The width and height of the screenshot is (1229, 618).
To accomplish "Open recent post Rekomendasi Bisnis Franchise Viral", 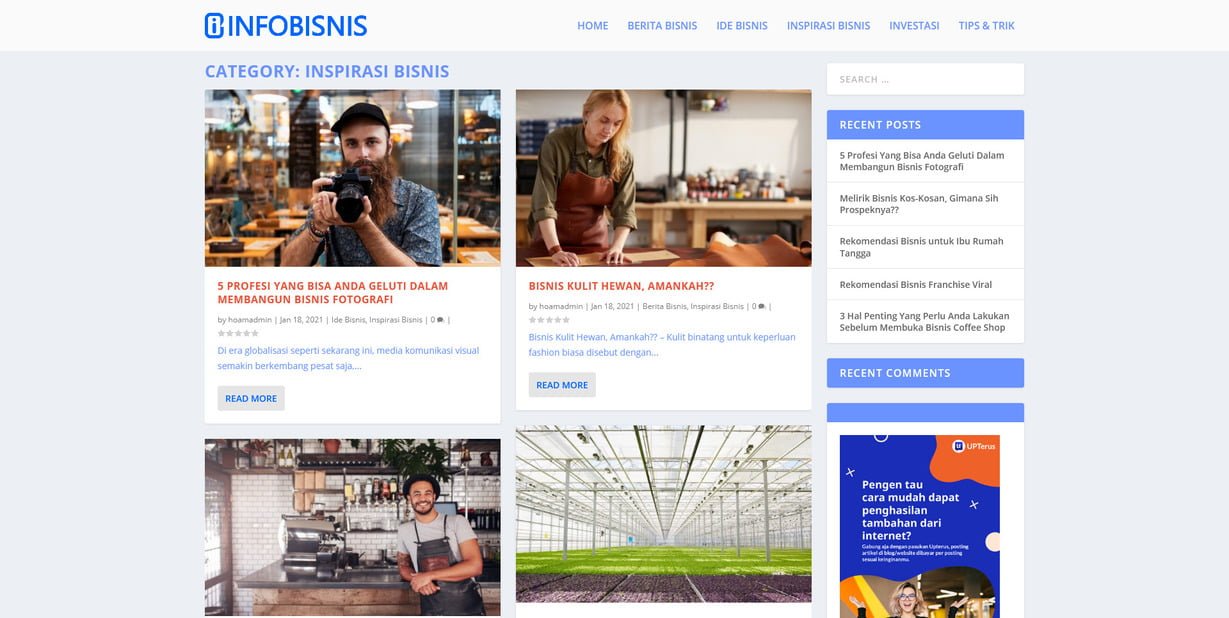I will coord(916,284).
